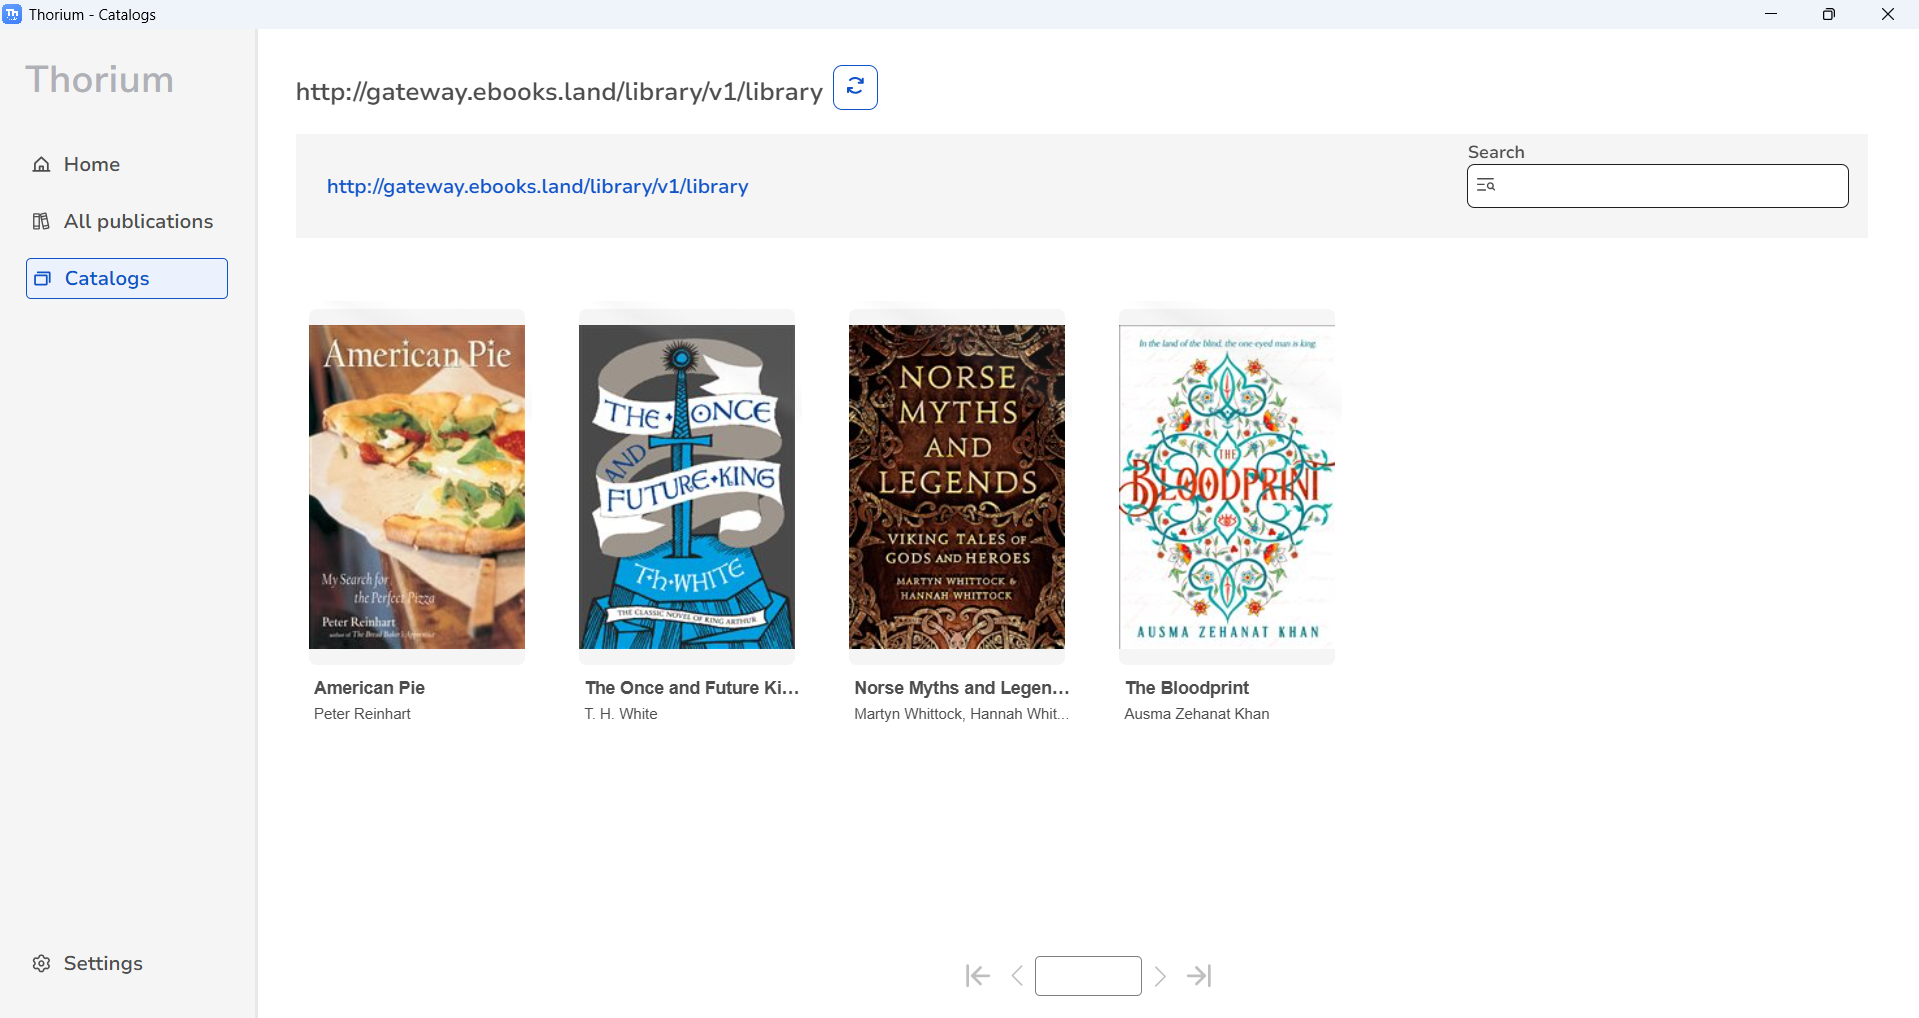Open Settings from the sidebar
The height and width of the screenshot is (1018, 1919).
[x=127, y=963]
